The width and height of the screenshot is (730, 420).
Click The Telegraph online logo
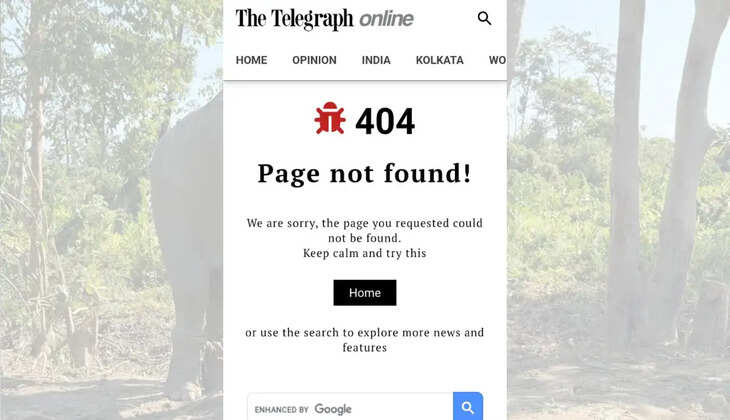click(324, 19)
